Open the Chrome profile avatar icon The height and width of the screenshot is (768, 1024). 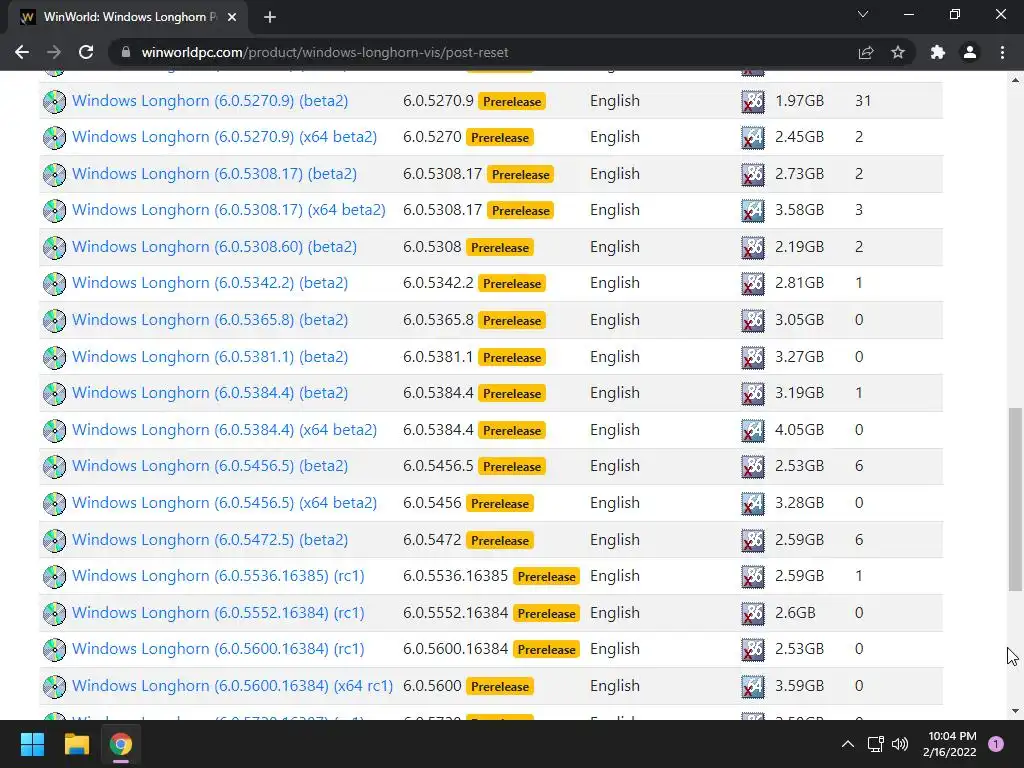(x=970, y=52)
